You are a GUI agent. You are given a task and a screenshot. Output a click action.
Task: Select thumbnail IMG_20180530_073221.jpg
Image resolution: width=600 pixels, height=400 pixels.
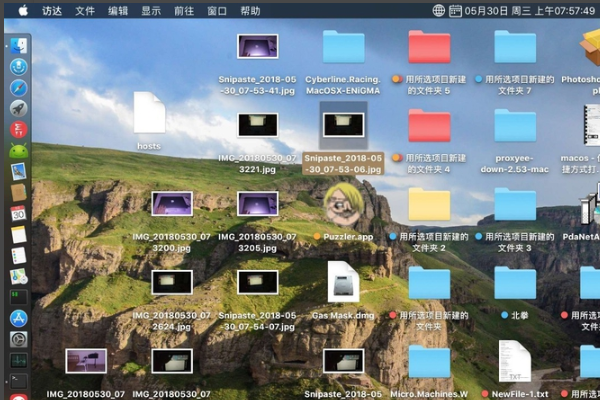258,125
